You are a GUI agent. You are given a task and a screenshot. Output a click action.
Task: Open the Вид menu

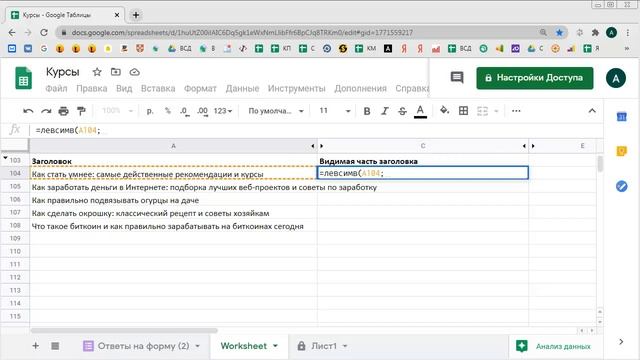point(124,89)
